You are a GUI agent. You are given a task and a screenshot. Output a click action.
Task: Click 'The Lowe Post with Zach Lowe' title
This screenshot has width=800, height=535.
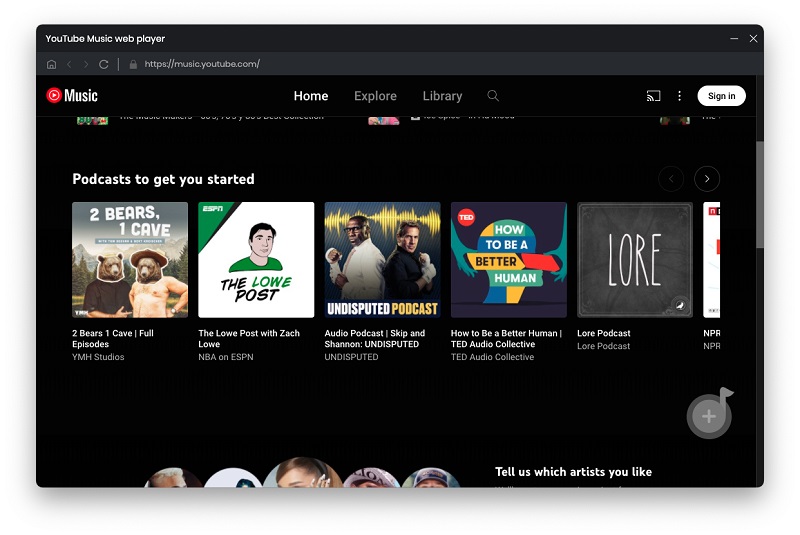click(x=249, y=339)
